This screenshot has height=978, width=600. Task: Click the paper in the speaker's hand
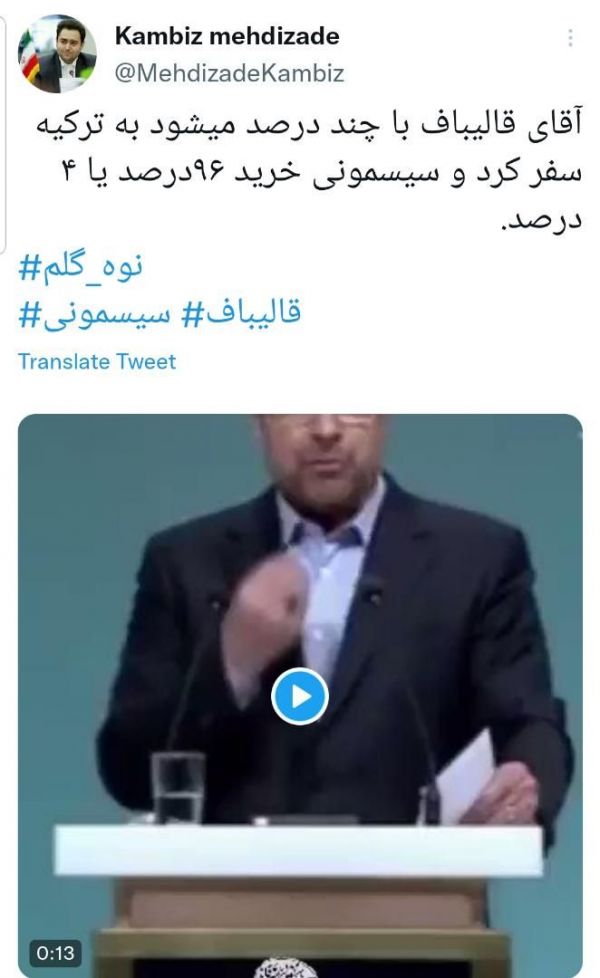coord(467,777)
